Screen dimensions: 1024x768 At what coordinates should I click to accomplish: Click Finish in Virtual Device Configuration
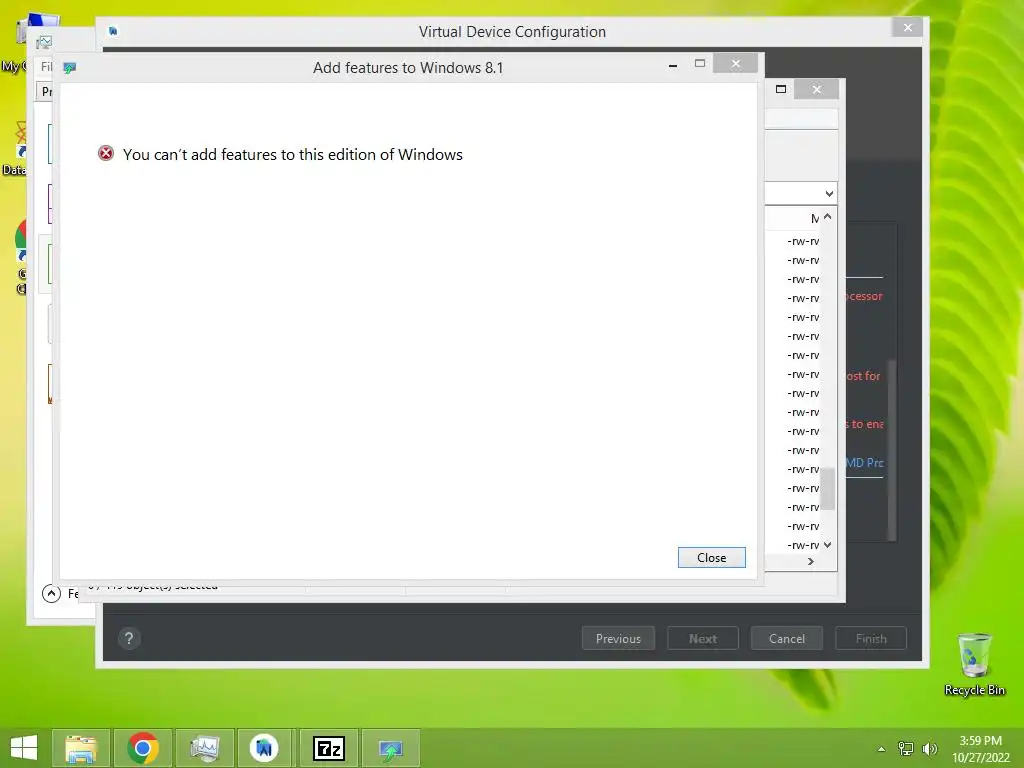click(x=871, y=639)
